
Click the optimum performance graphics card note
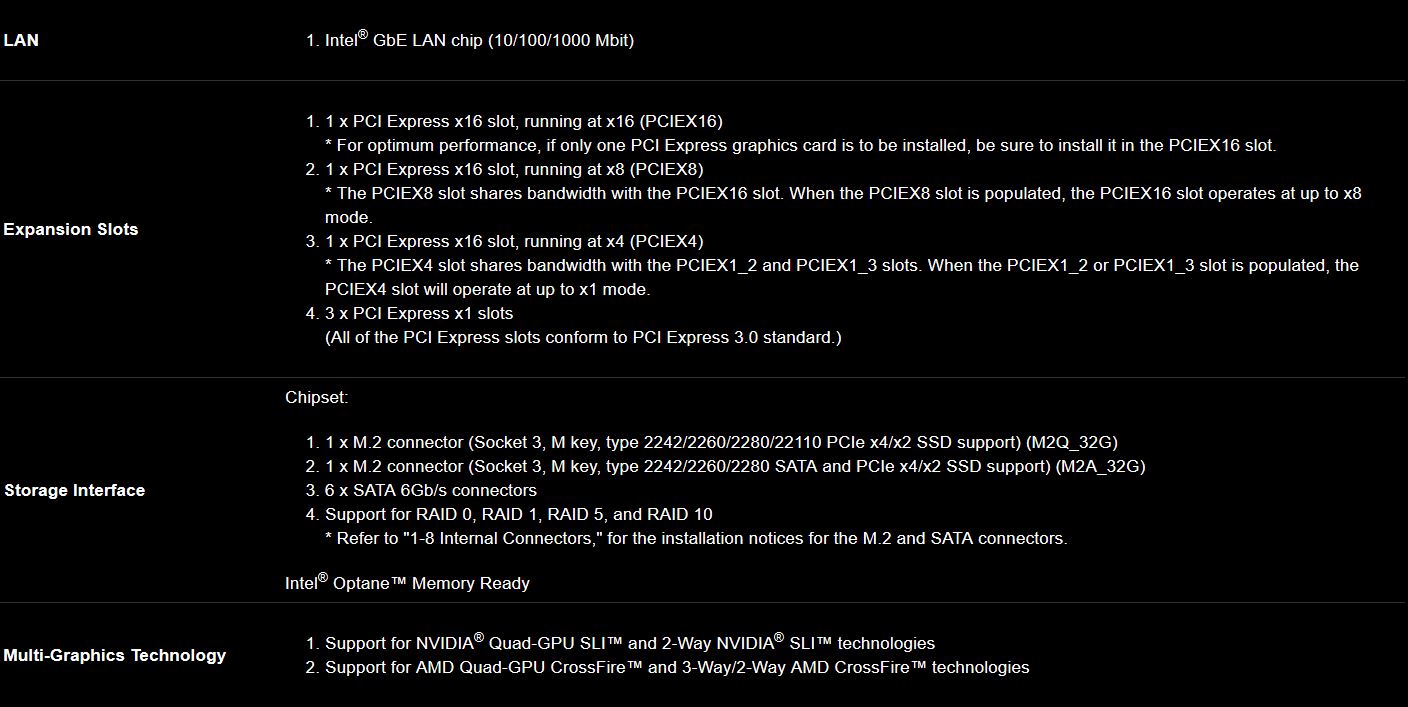[800, 145]
